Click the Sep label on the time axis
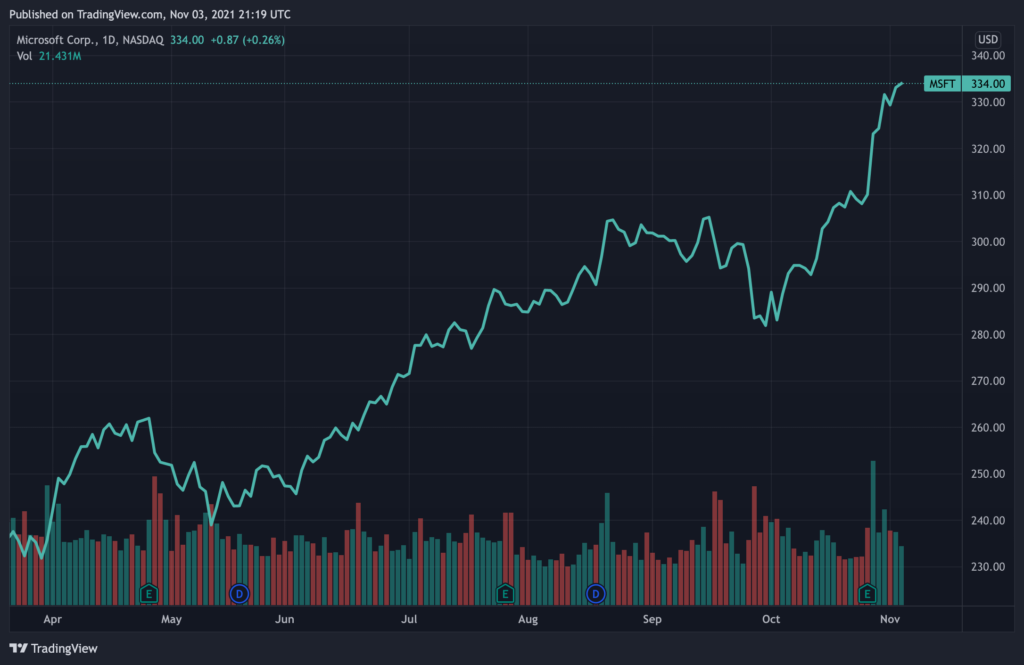The width and height of the screenshot is (1024, 665). 652,619
